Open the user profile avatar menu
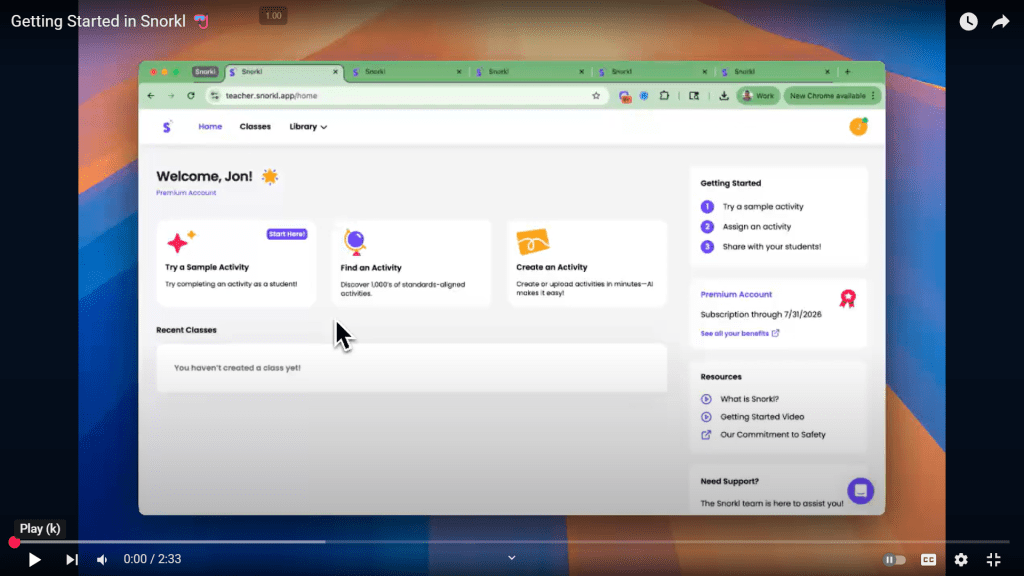 coord(858,127)
